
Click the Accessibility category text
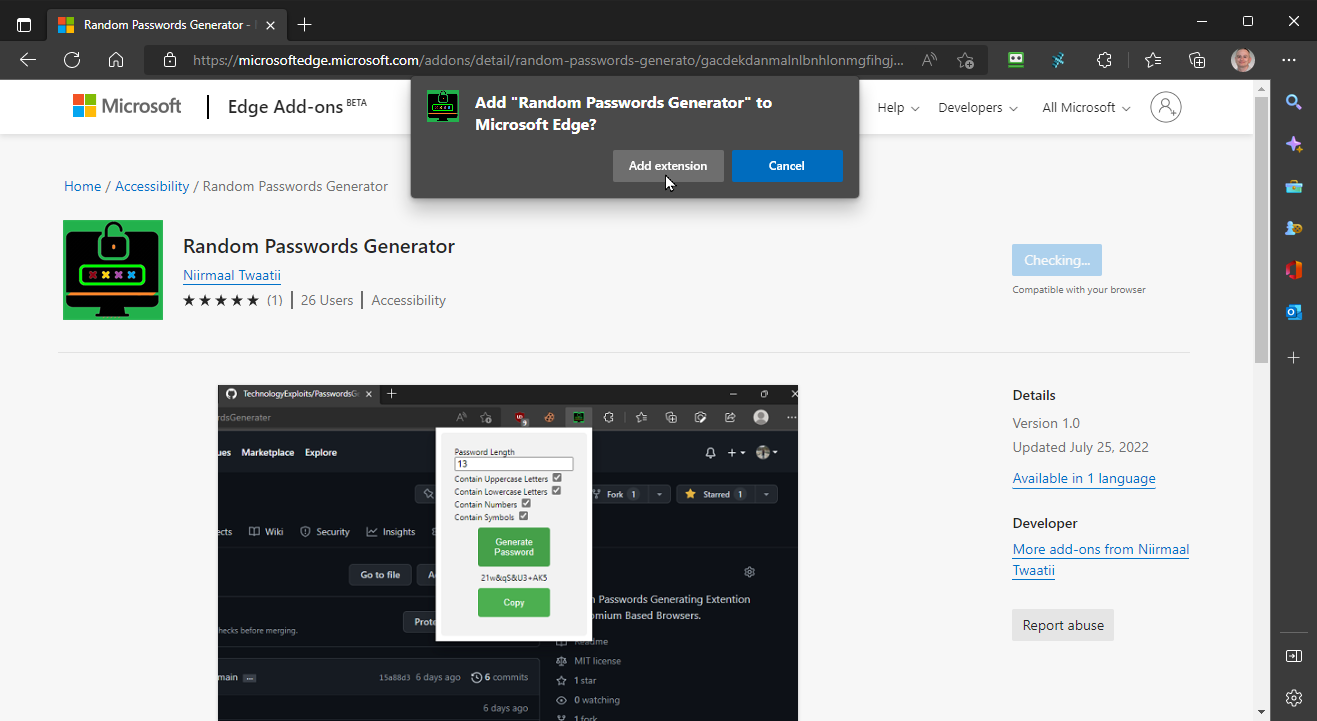408,300
